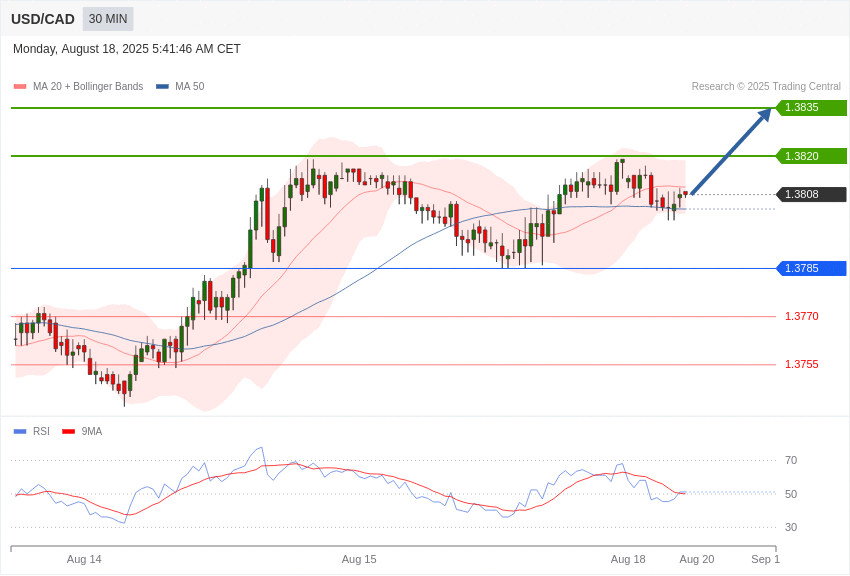Viewport: 850px width, 576px height.
Task: Click the RSI 70 level label
Action: pyautogui.click(x=791, y=460)
